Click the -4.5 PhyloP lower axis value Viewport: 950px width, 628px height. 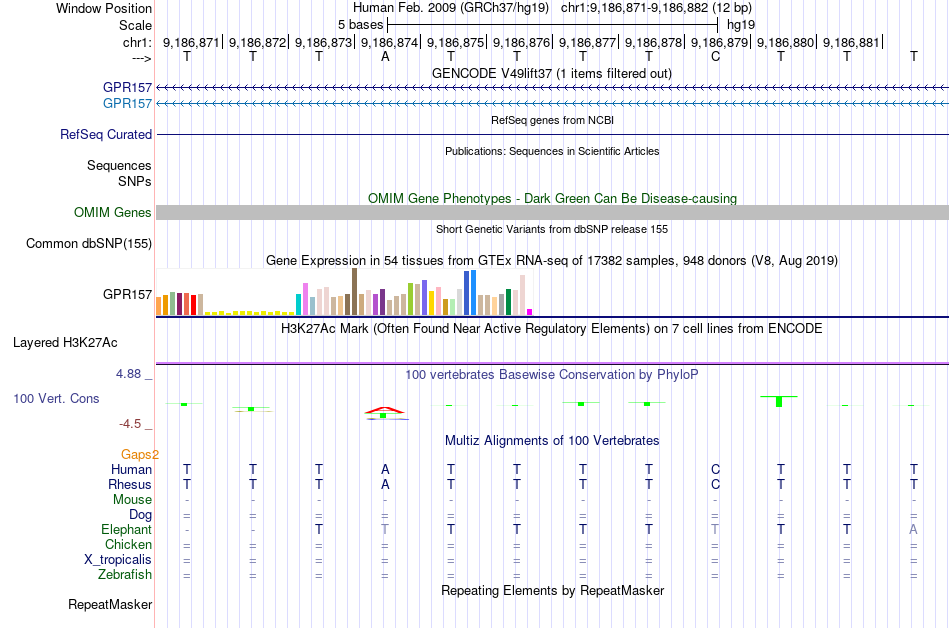130,424
